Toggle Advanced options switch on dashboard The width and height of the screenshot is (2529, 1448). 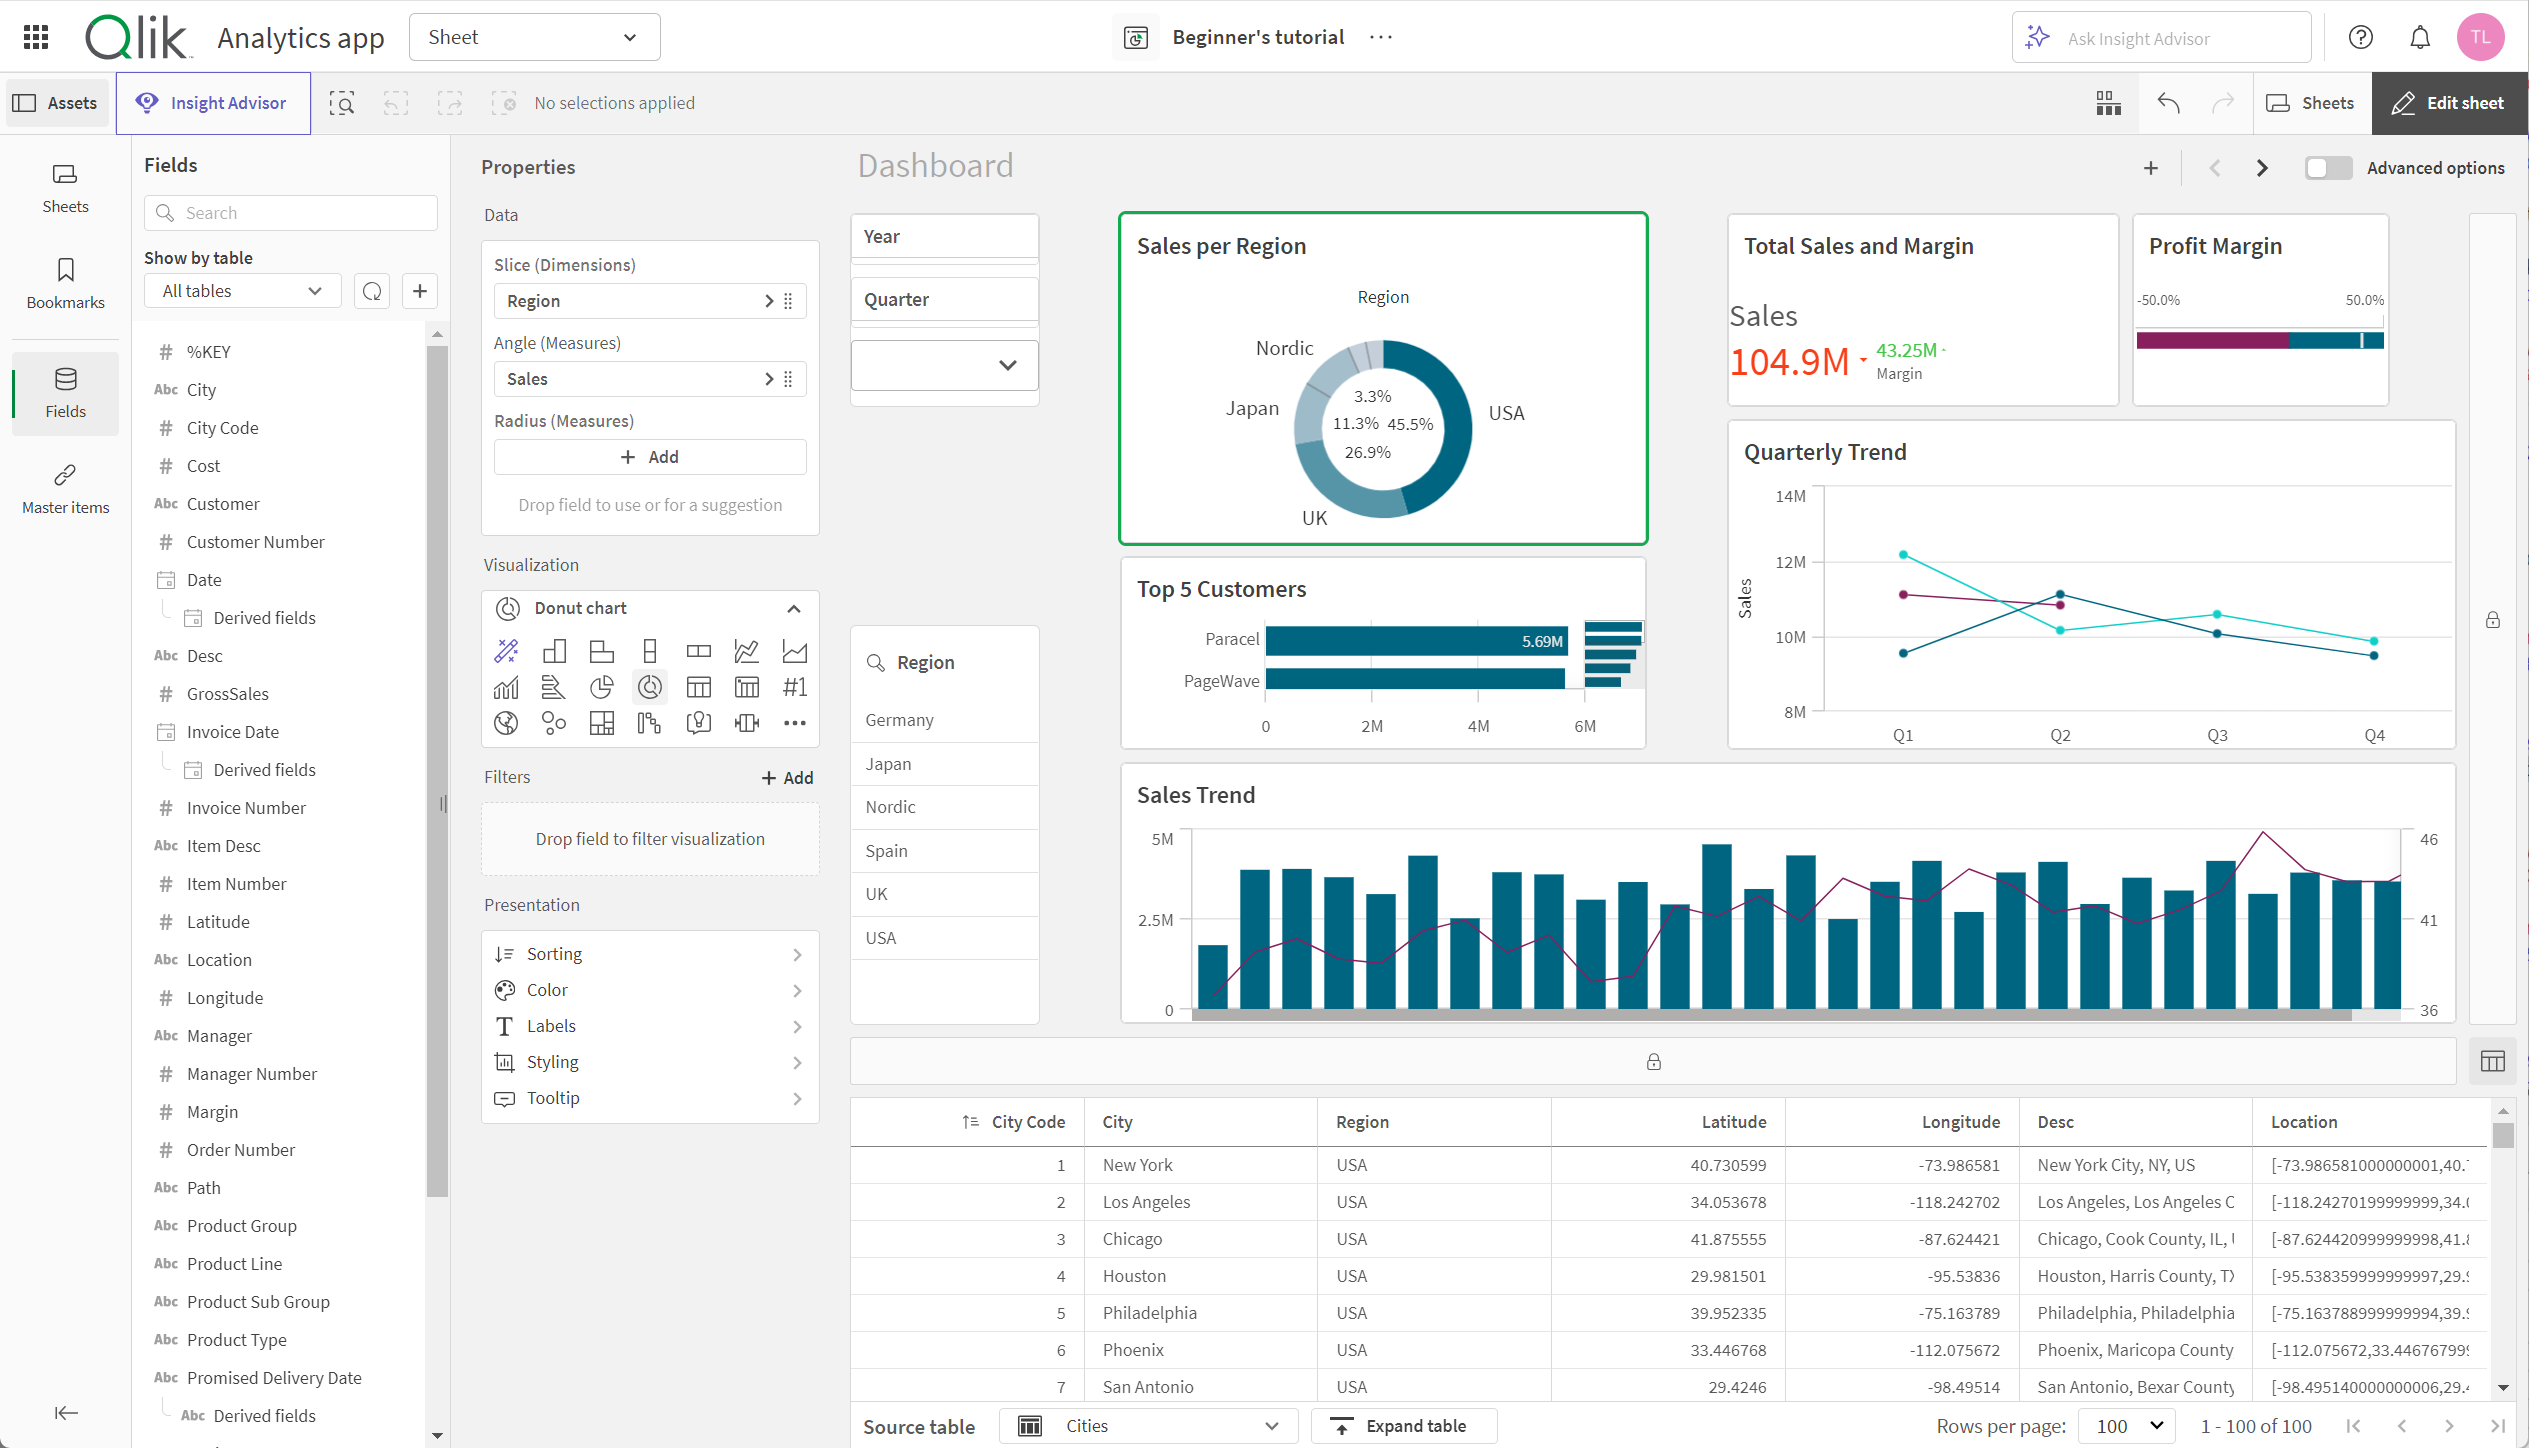(x=2326, y=167)
